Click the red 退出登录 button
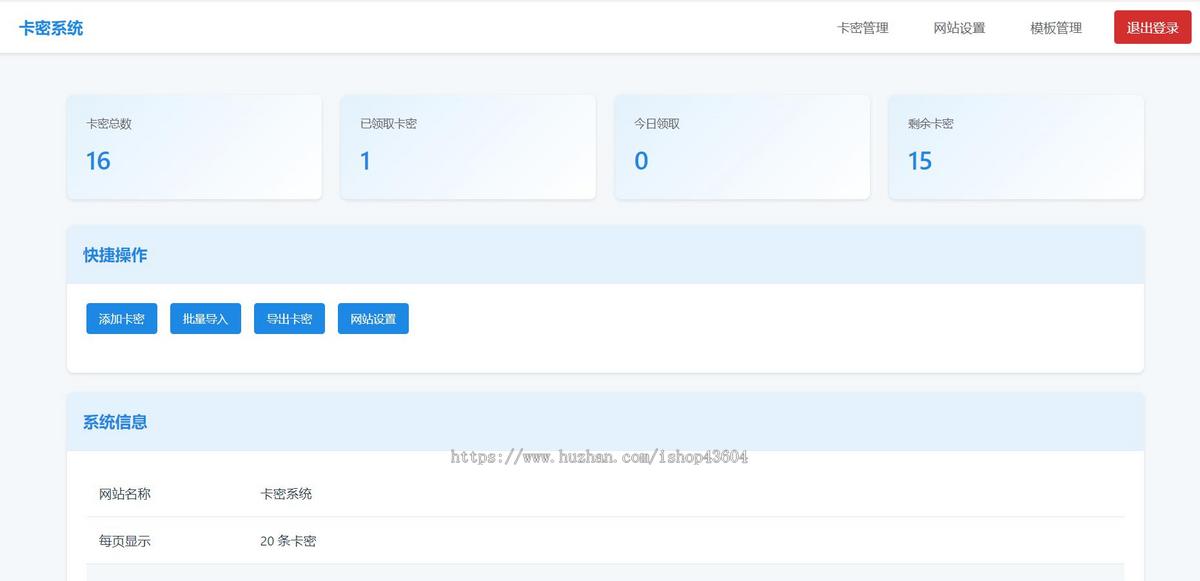 pyautogui.click(x=1153, y=28)
